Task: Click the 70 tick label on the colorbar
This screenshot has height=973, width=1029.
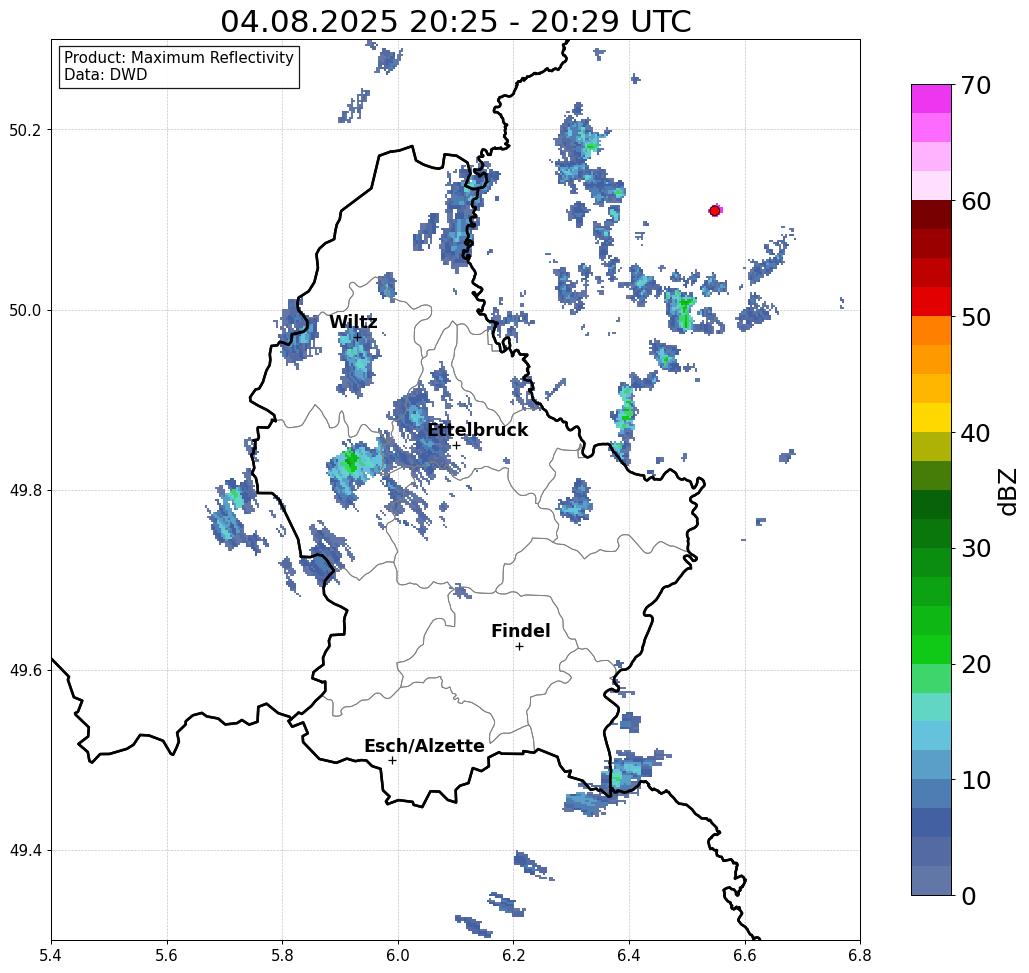Action: tap(975, 85)
